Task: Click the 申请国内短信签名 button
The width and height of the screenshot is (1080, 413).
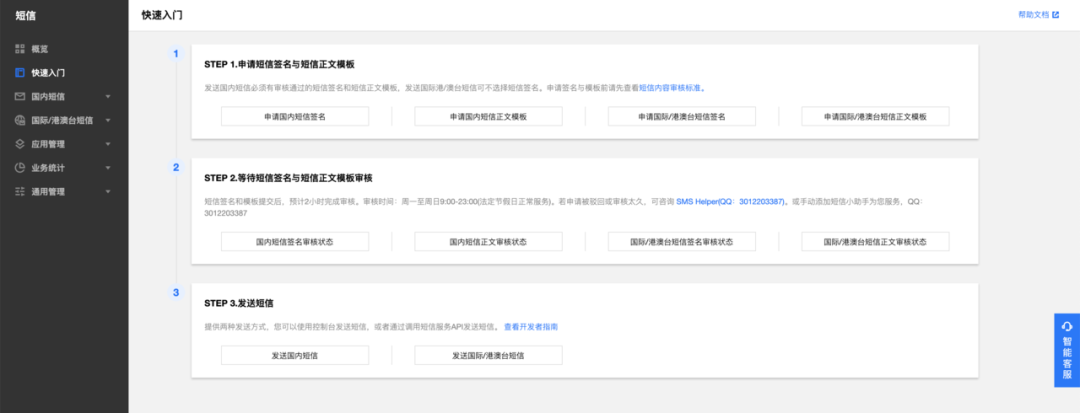Action: [295, 117]
